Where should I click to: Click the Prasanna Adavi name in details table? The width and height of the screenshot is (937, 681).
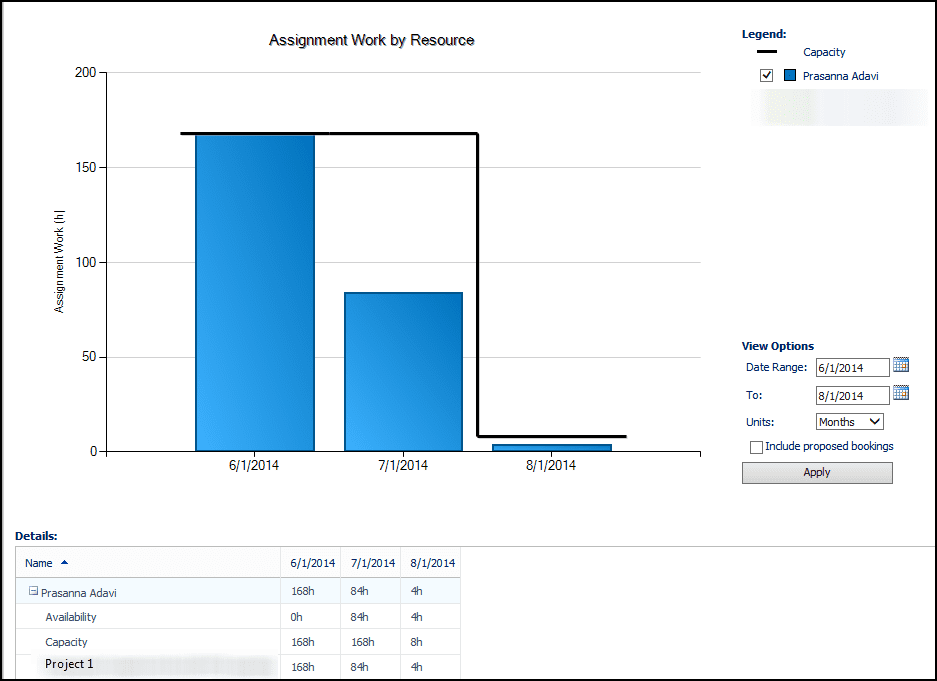(x=79, y=593)
